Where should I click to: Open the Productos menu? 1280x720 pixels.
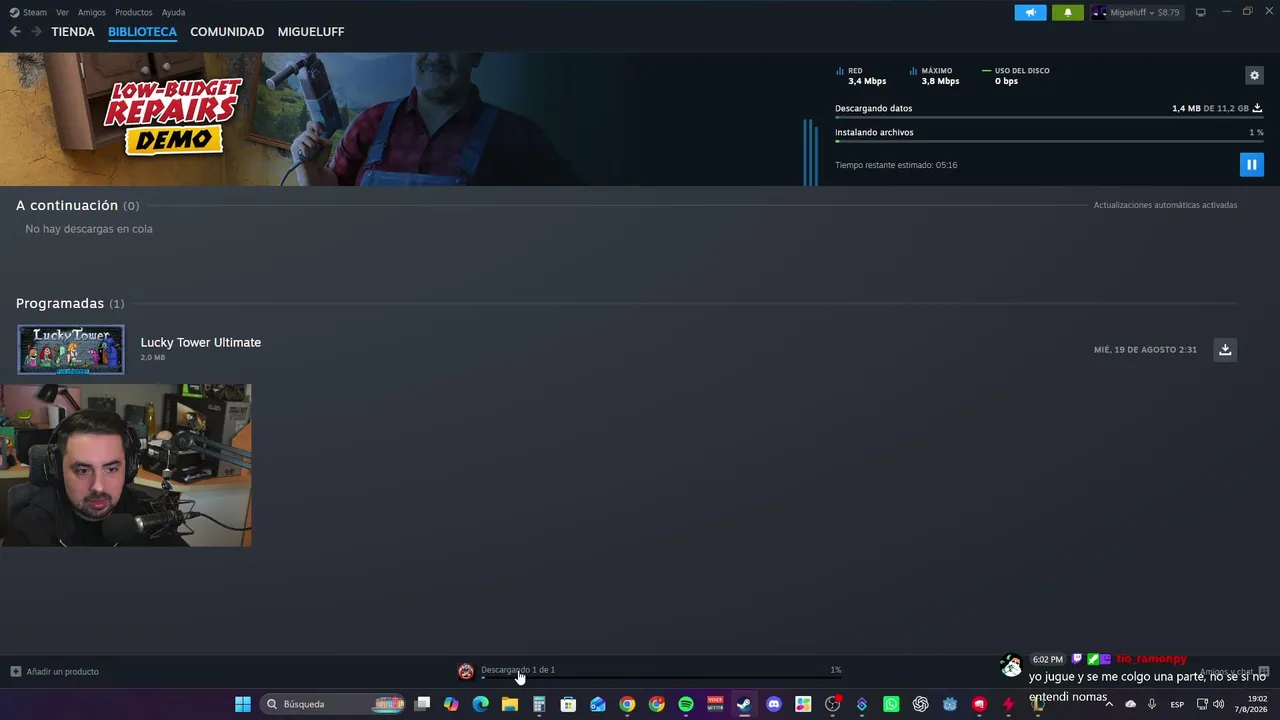(x=134, y=13)
